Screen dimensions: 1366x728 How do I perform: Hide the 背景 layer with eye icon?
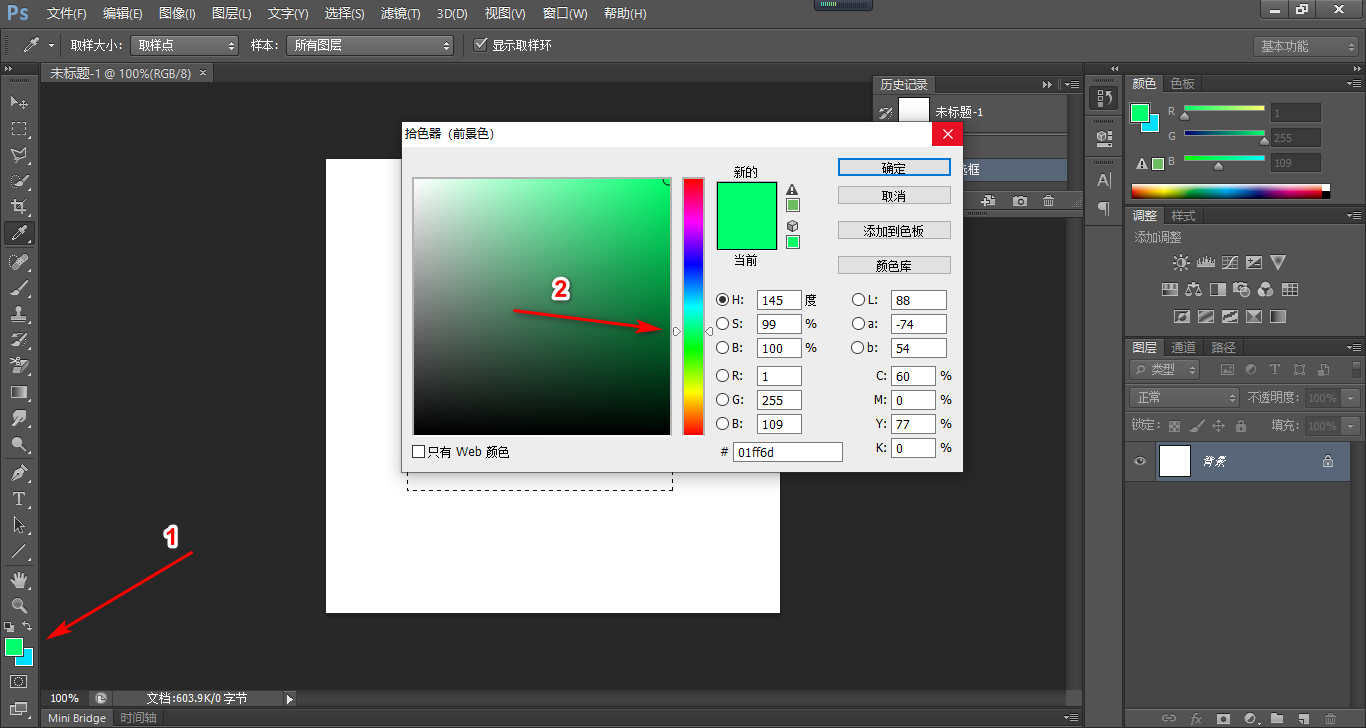1139,461
